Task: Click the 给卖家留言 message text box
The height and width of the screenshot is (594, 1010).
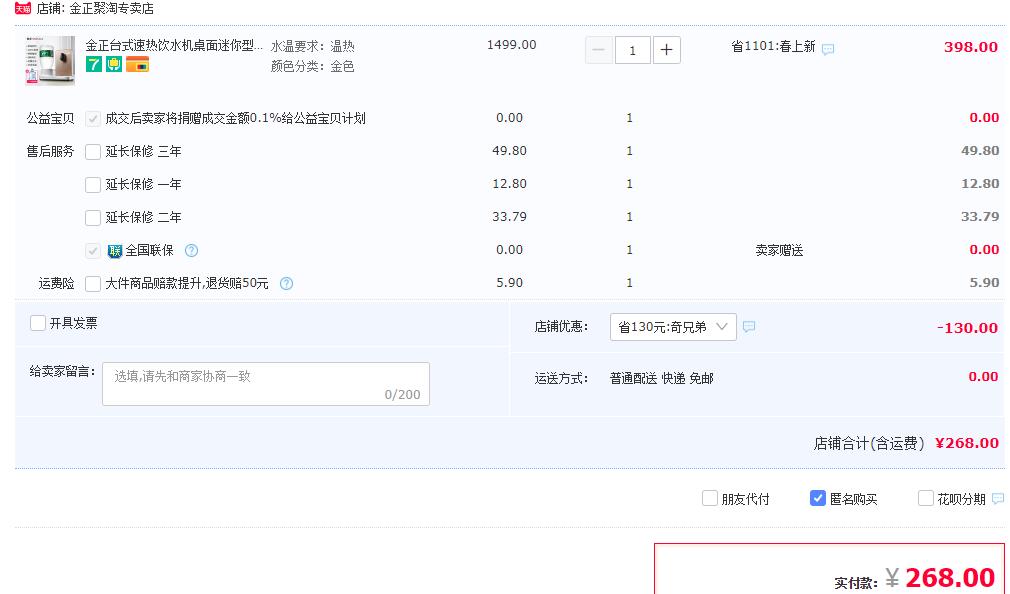Action: click(266, 384)
